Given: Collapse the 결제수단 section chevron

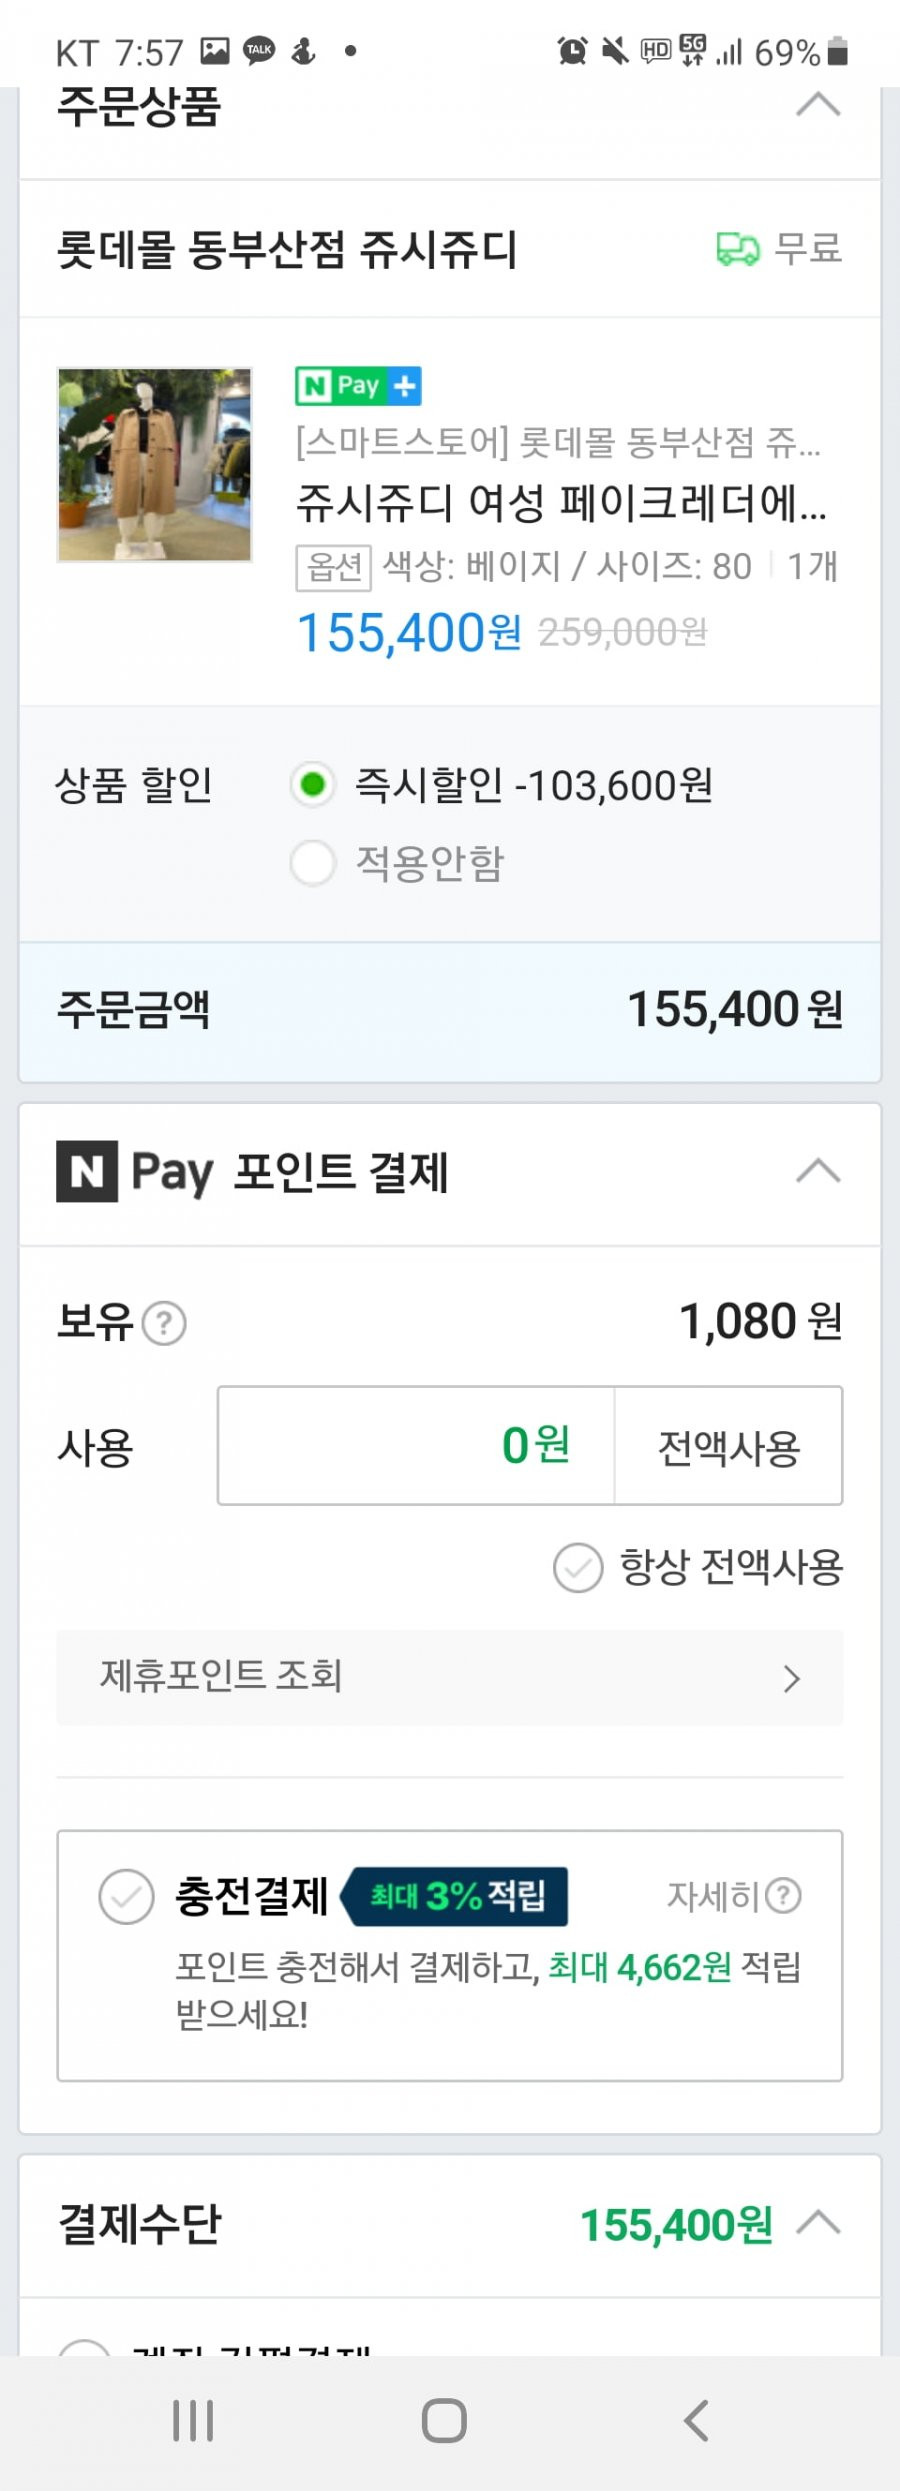Looking at the screenshot, I should 818,2223.
